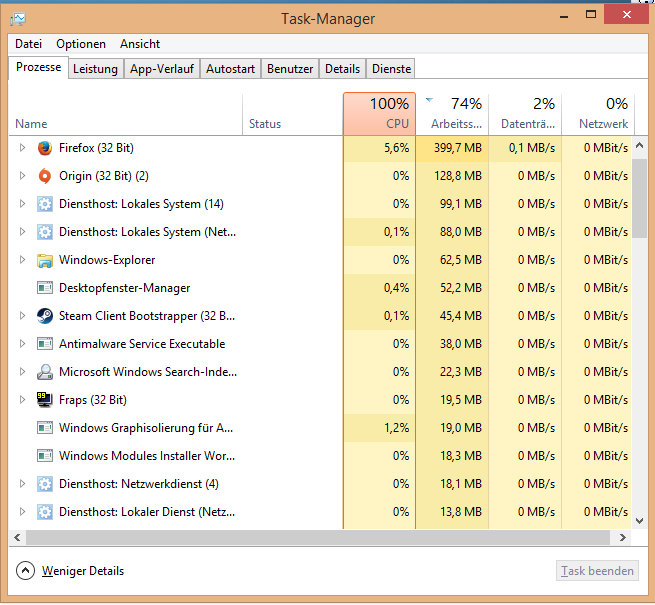The width and height of the screenshot is (655, 605).
Task: Sort by the Datenträger column header
Action: pos(525,114)
